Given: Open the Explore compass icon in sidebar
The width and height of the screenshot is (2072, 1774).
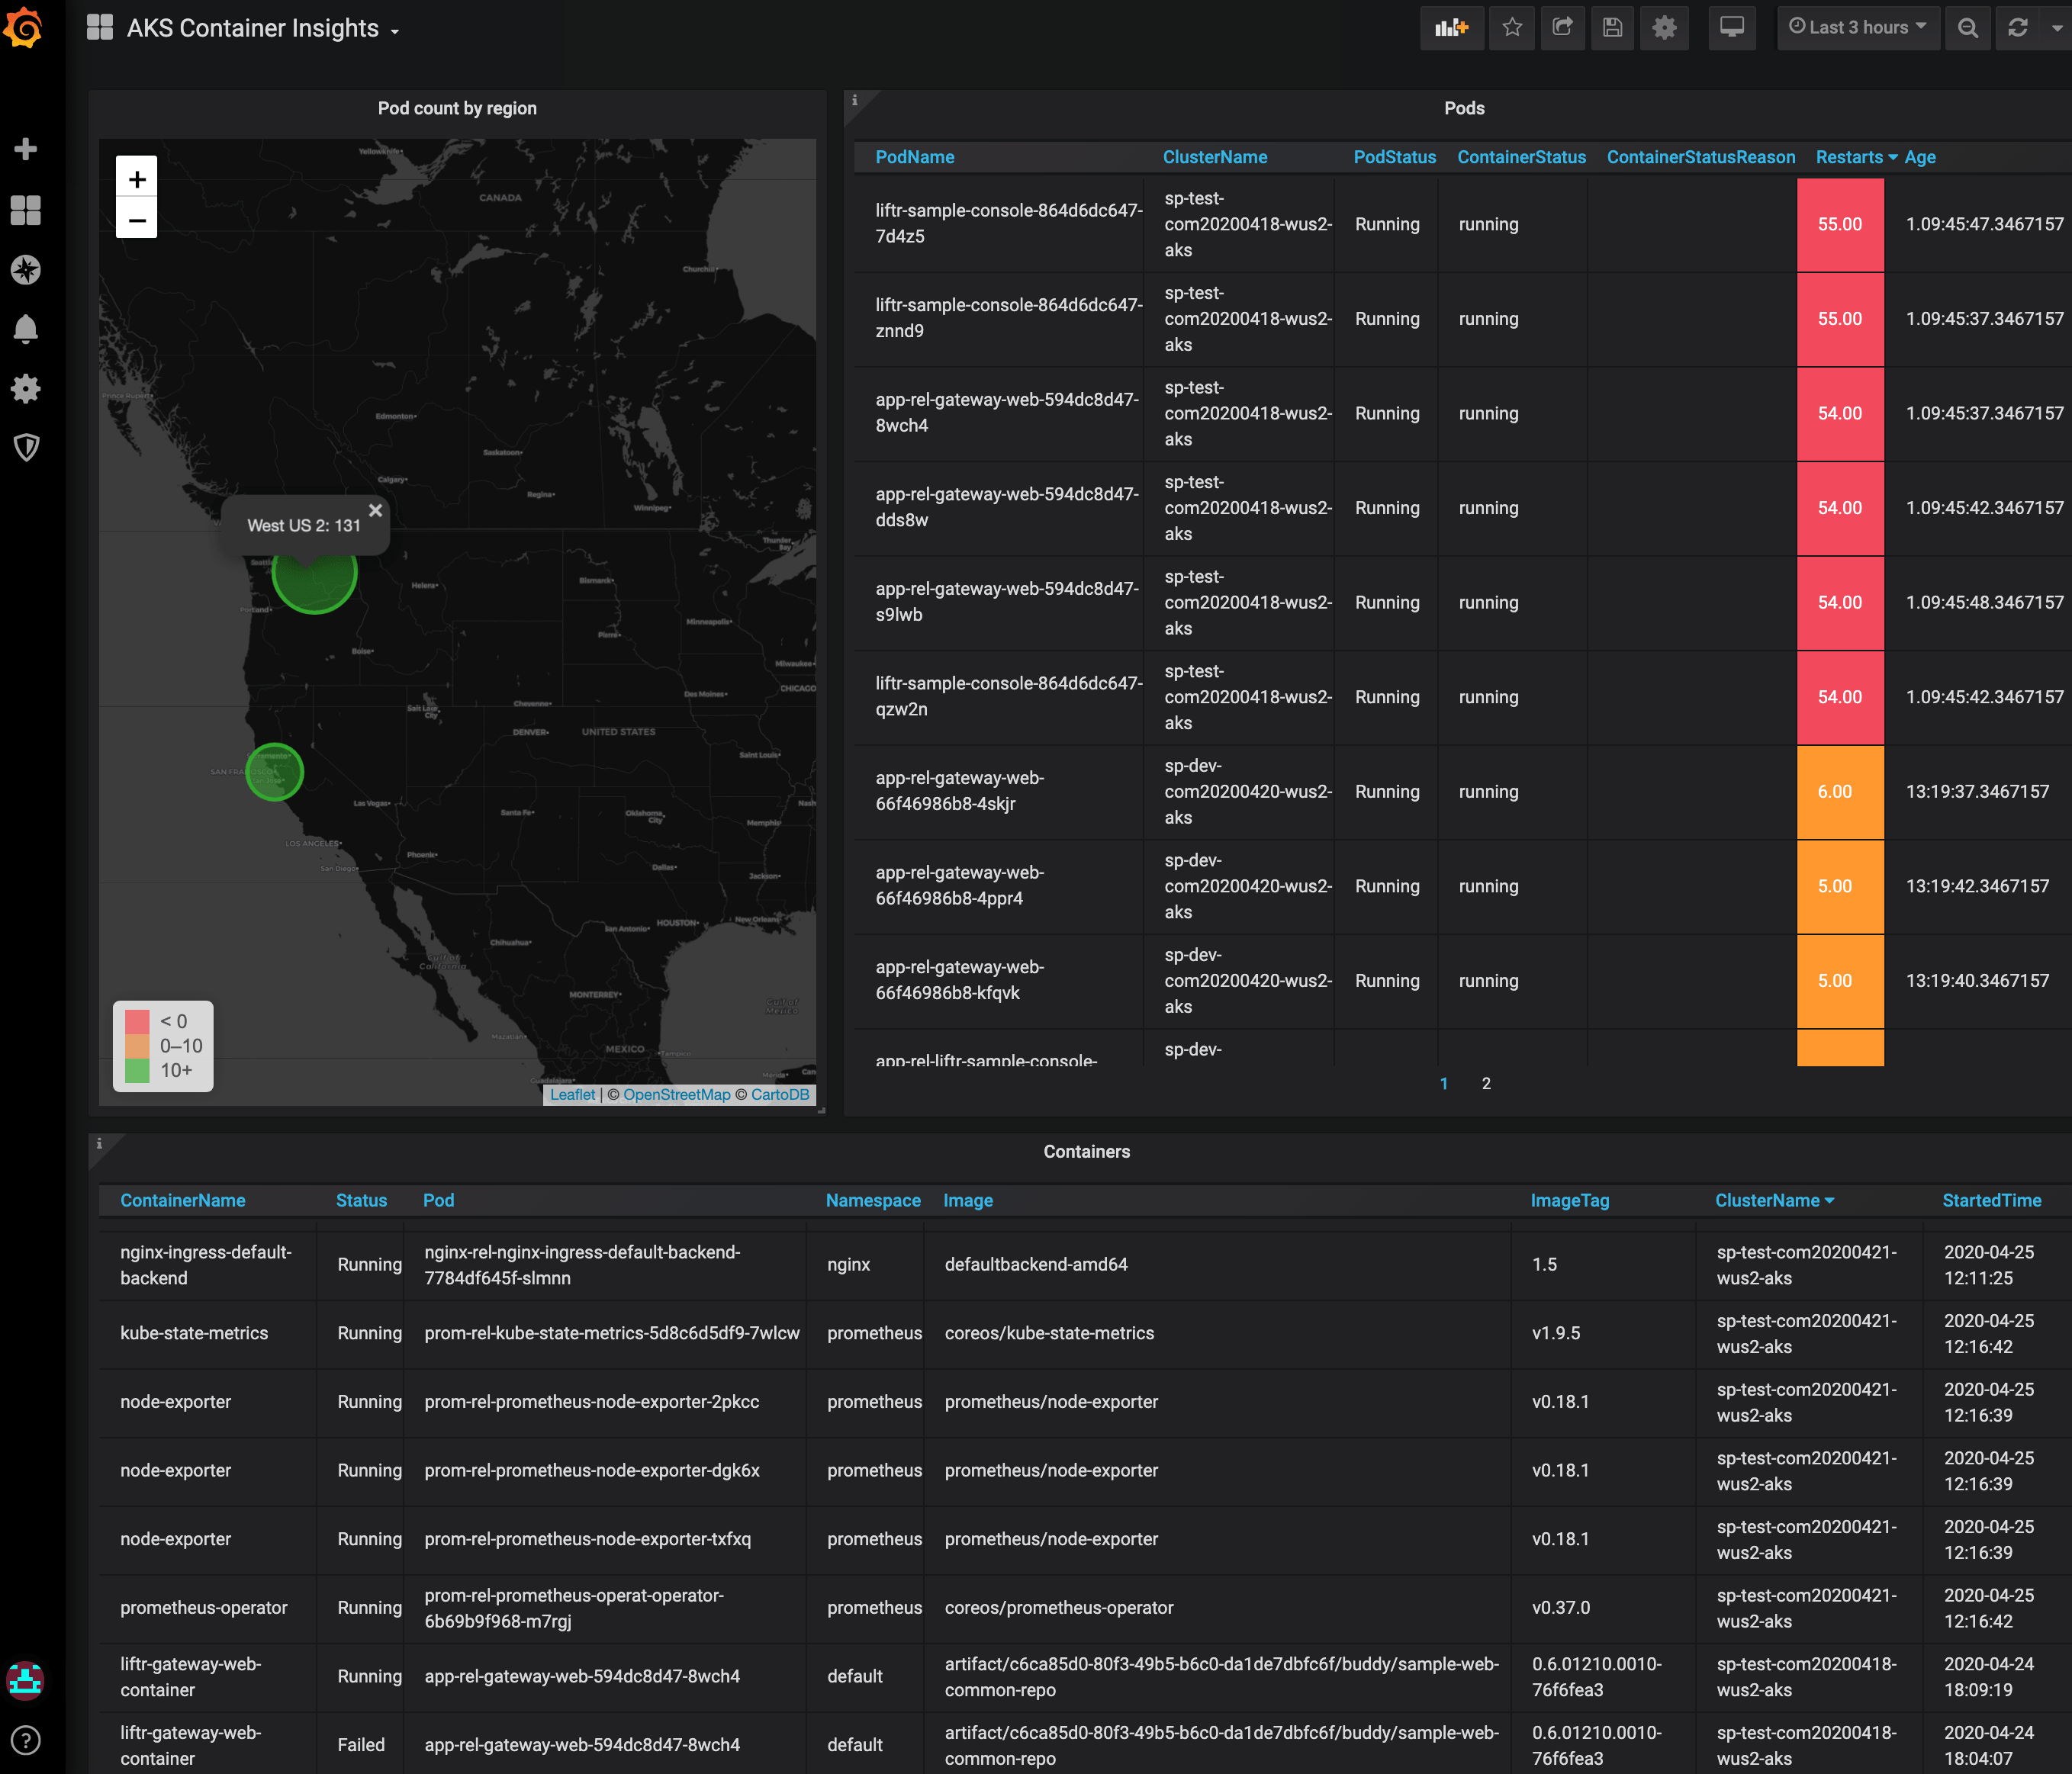Looking at the screenshot, I should (x=26, y=270).
